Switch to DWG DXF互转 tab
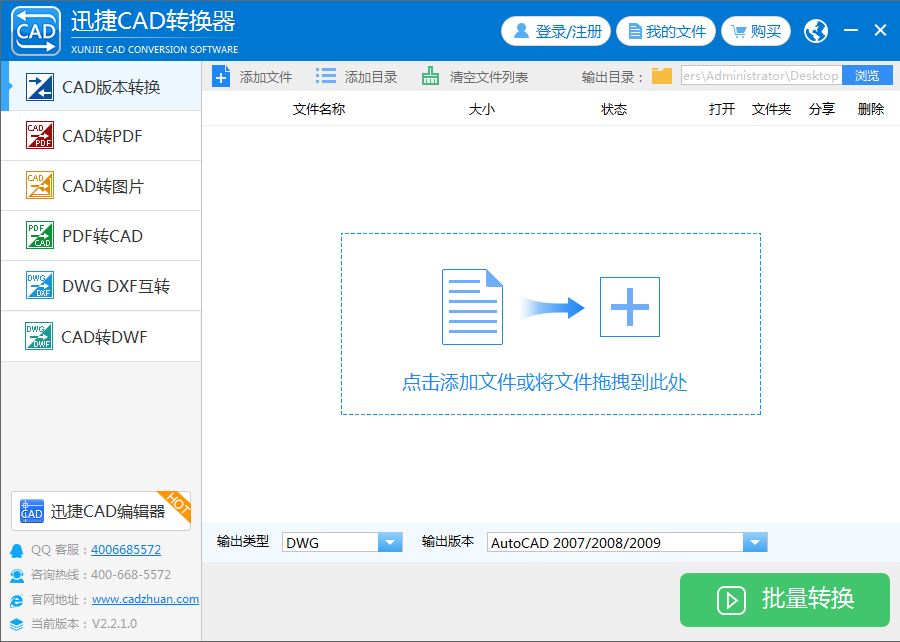 coord(102,286)
